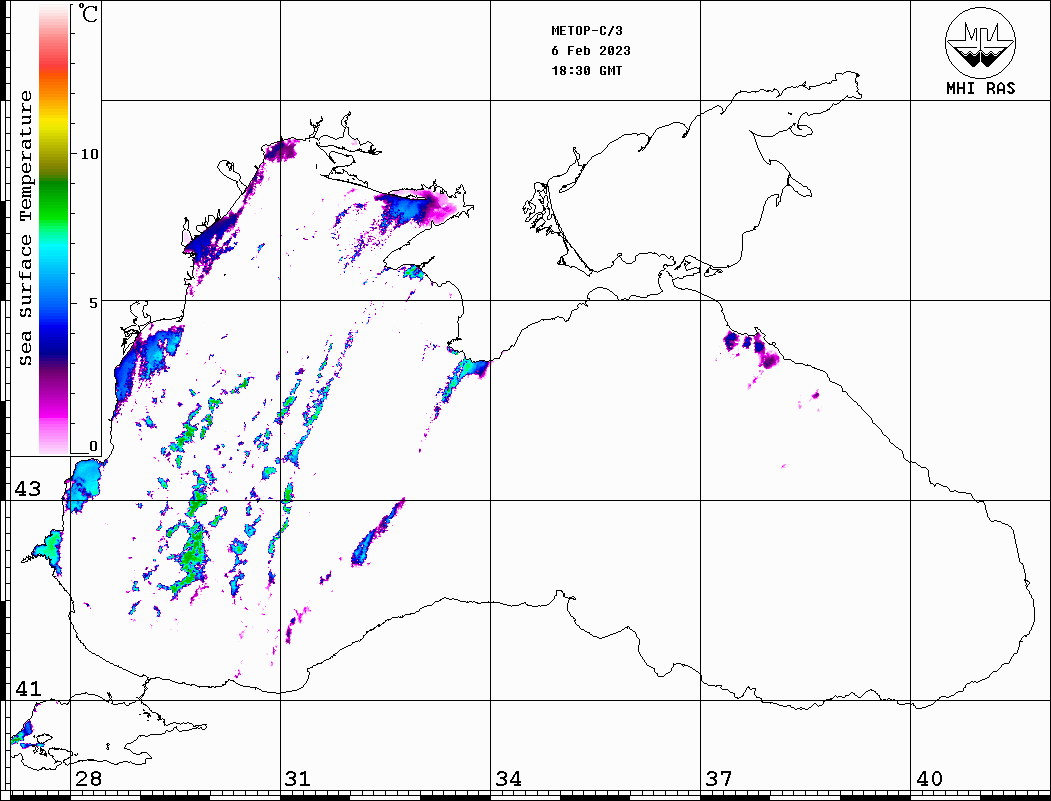Click latitude label '41'

point(28,689)
